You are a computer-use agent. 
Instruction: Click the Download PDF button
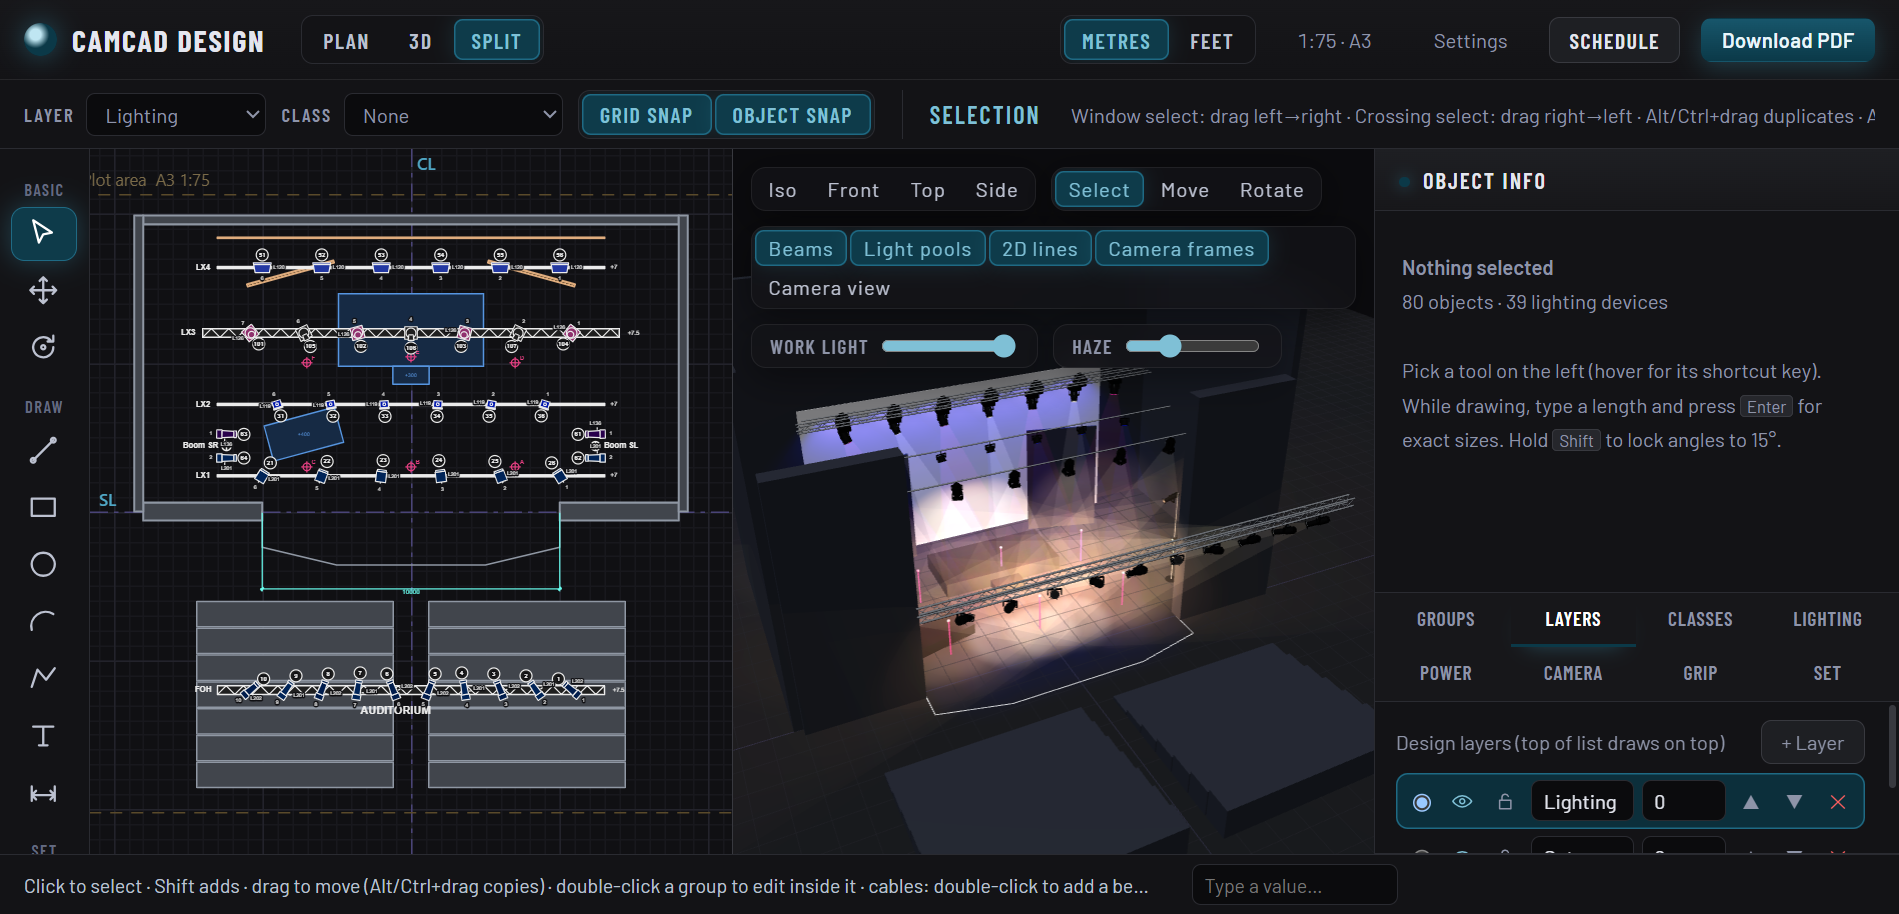tap(1788, 41)
